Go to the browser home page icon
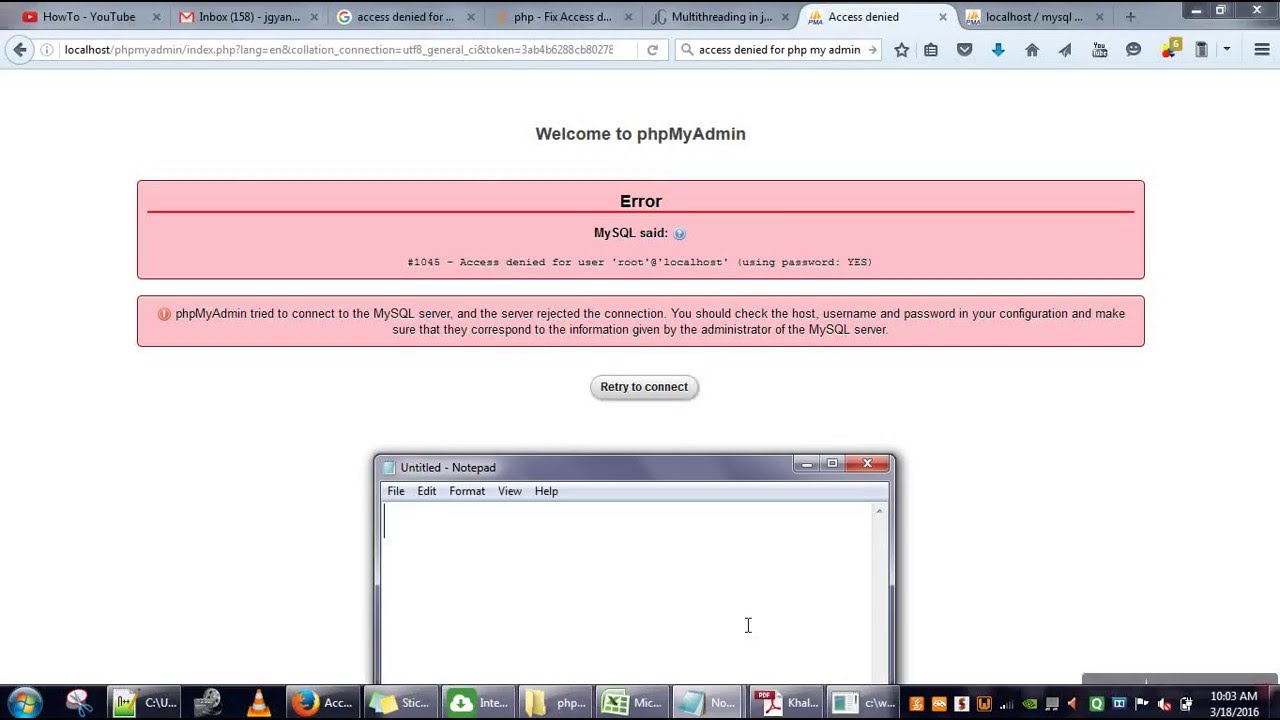The width and height of the screenshot is (1280, 720). 1032,50
